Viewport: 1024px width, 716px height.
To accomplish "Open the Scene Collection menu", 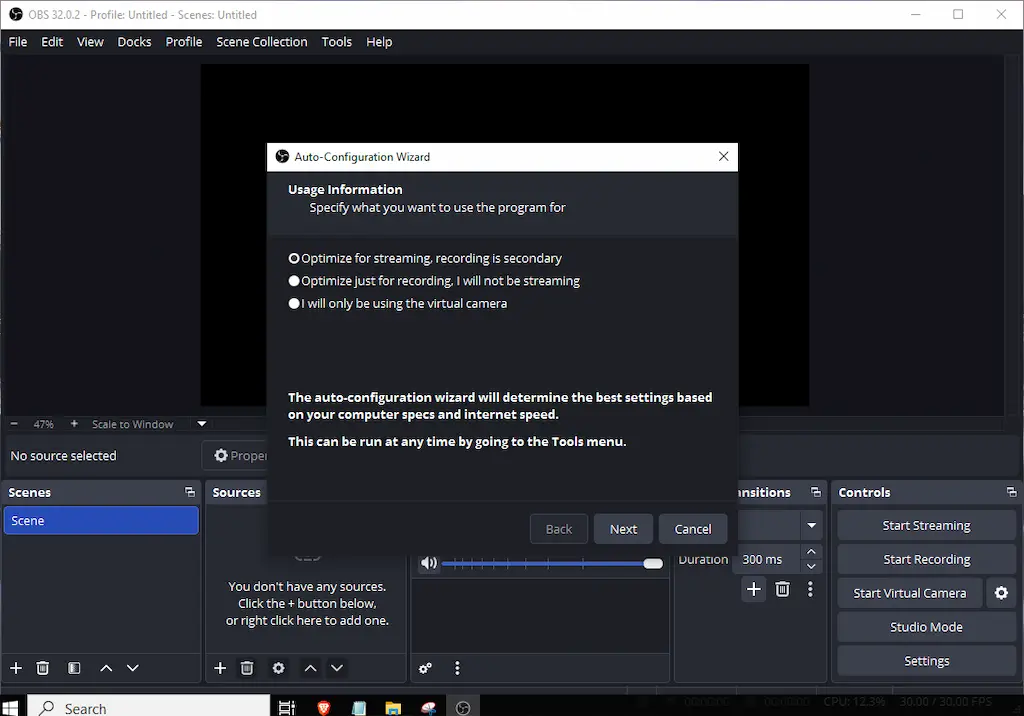I will pyautogui.click(x=261, y=42).
